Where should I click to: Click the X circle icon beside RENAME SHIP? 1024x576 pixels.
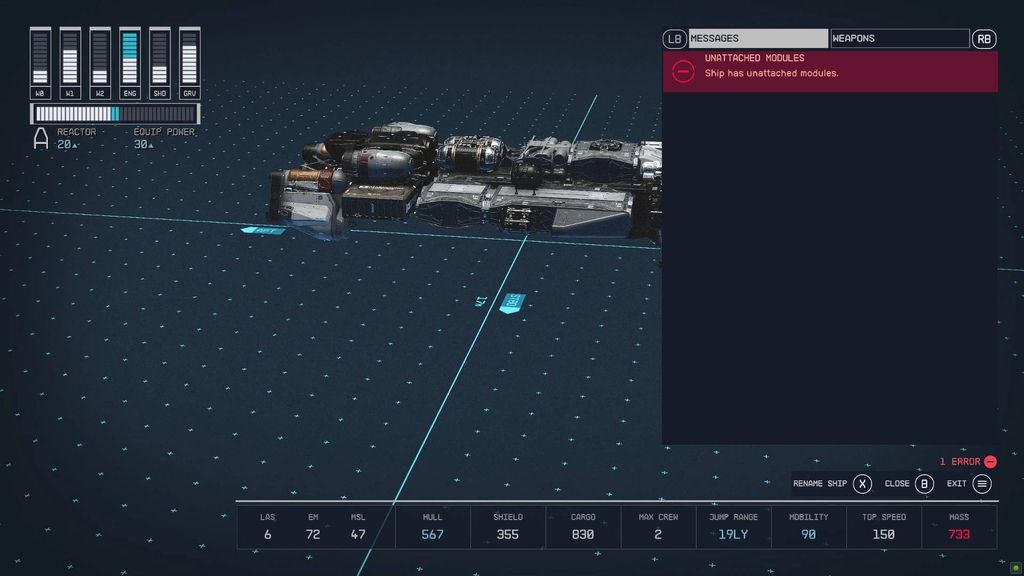[x=862, y=484]
